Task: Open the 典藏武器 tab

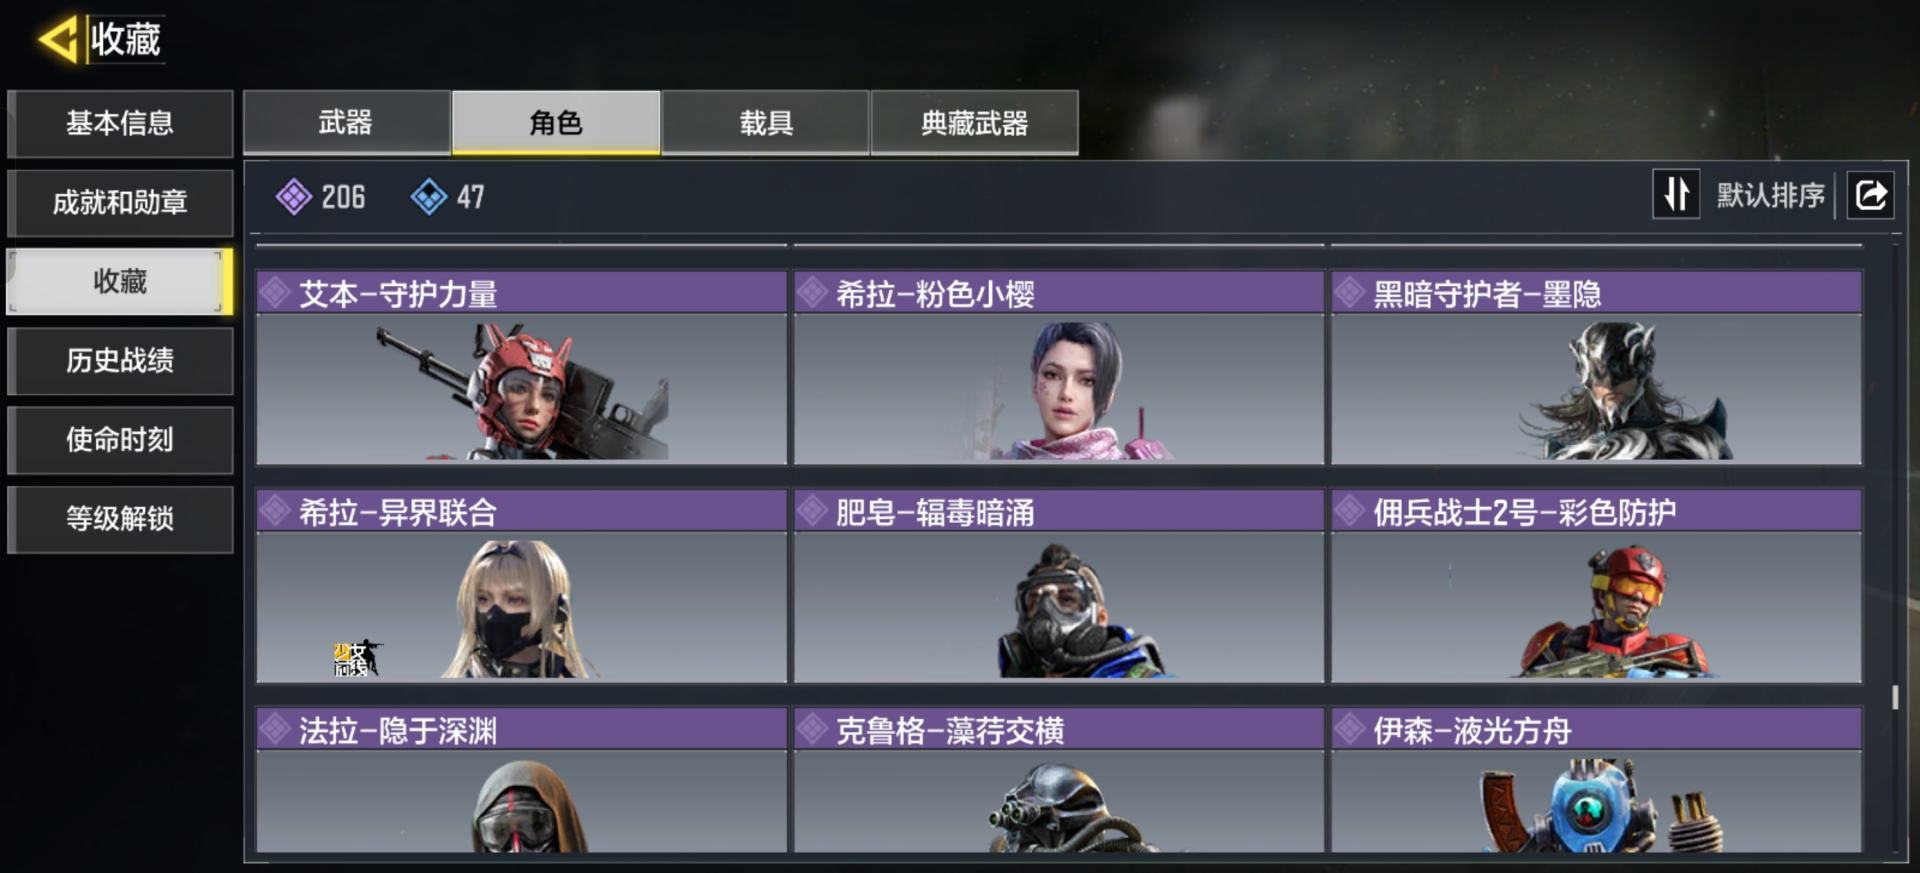Action: (x=975, y=122)
